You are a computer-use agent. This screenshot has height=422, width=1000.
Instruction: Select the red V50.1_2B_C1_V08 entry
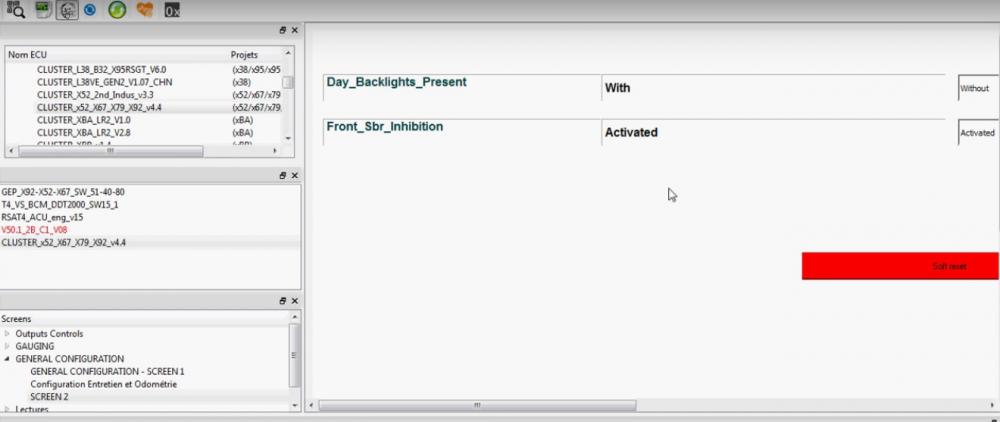click(34, 229)
